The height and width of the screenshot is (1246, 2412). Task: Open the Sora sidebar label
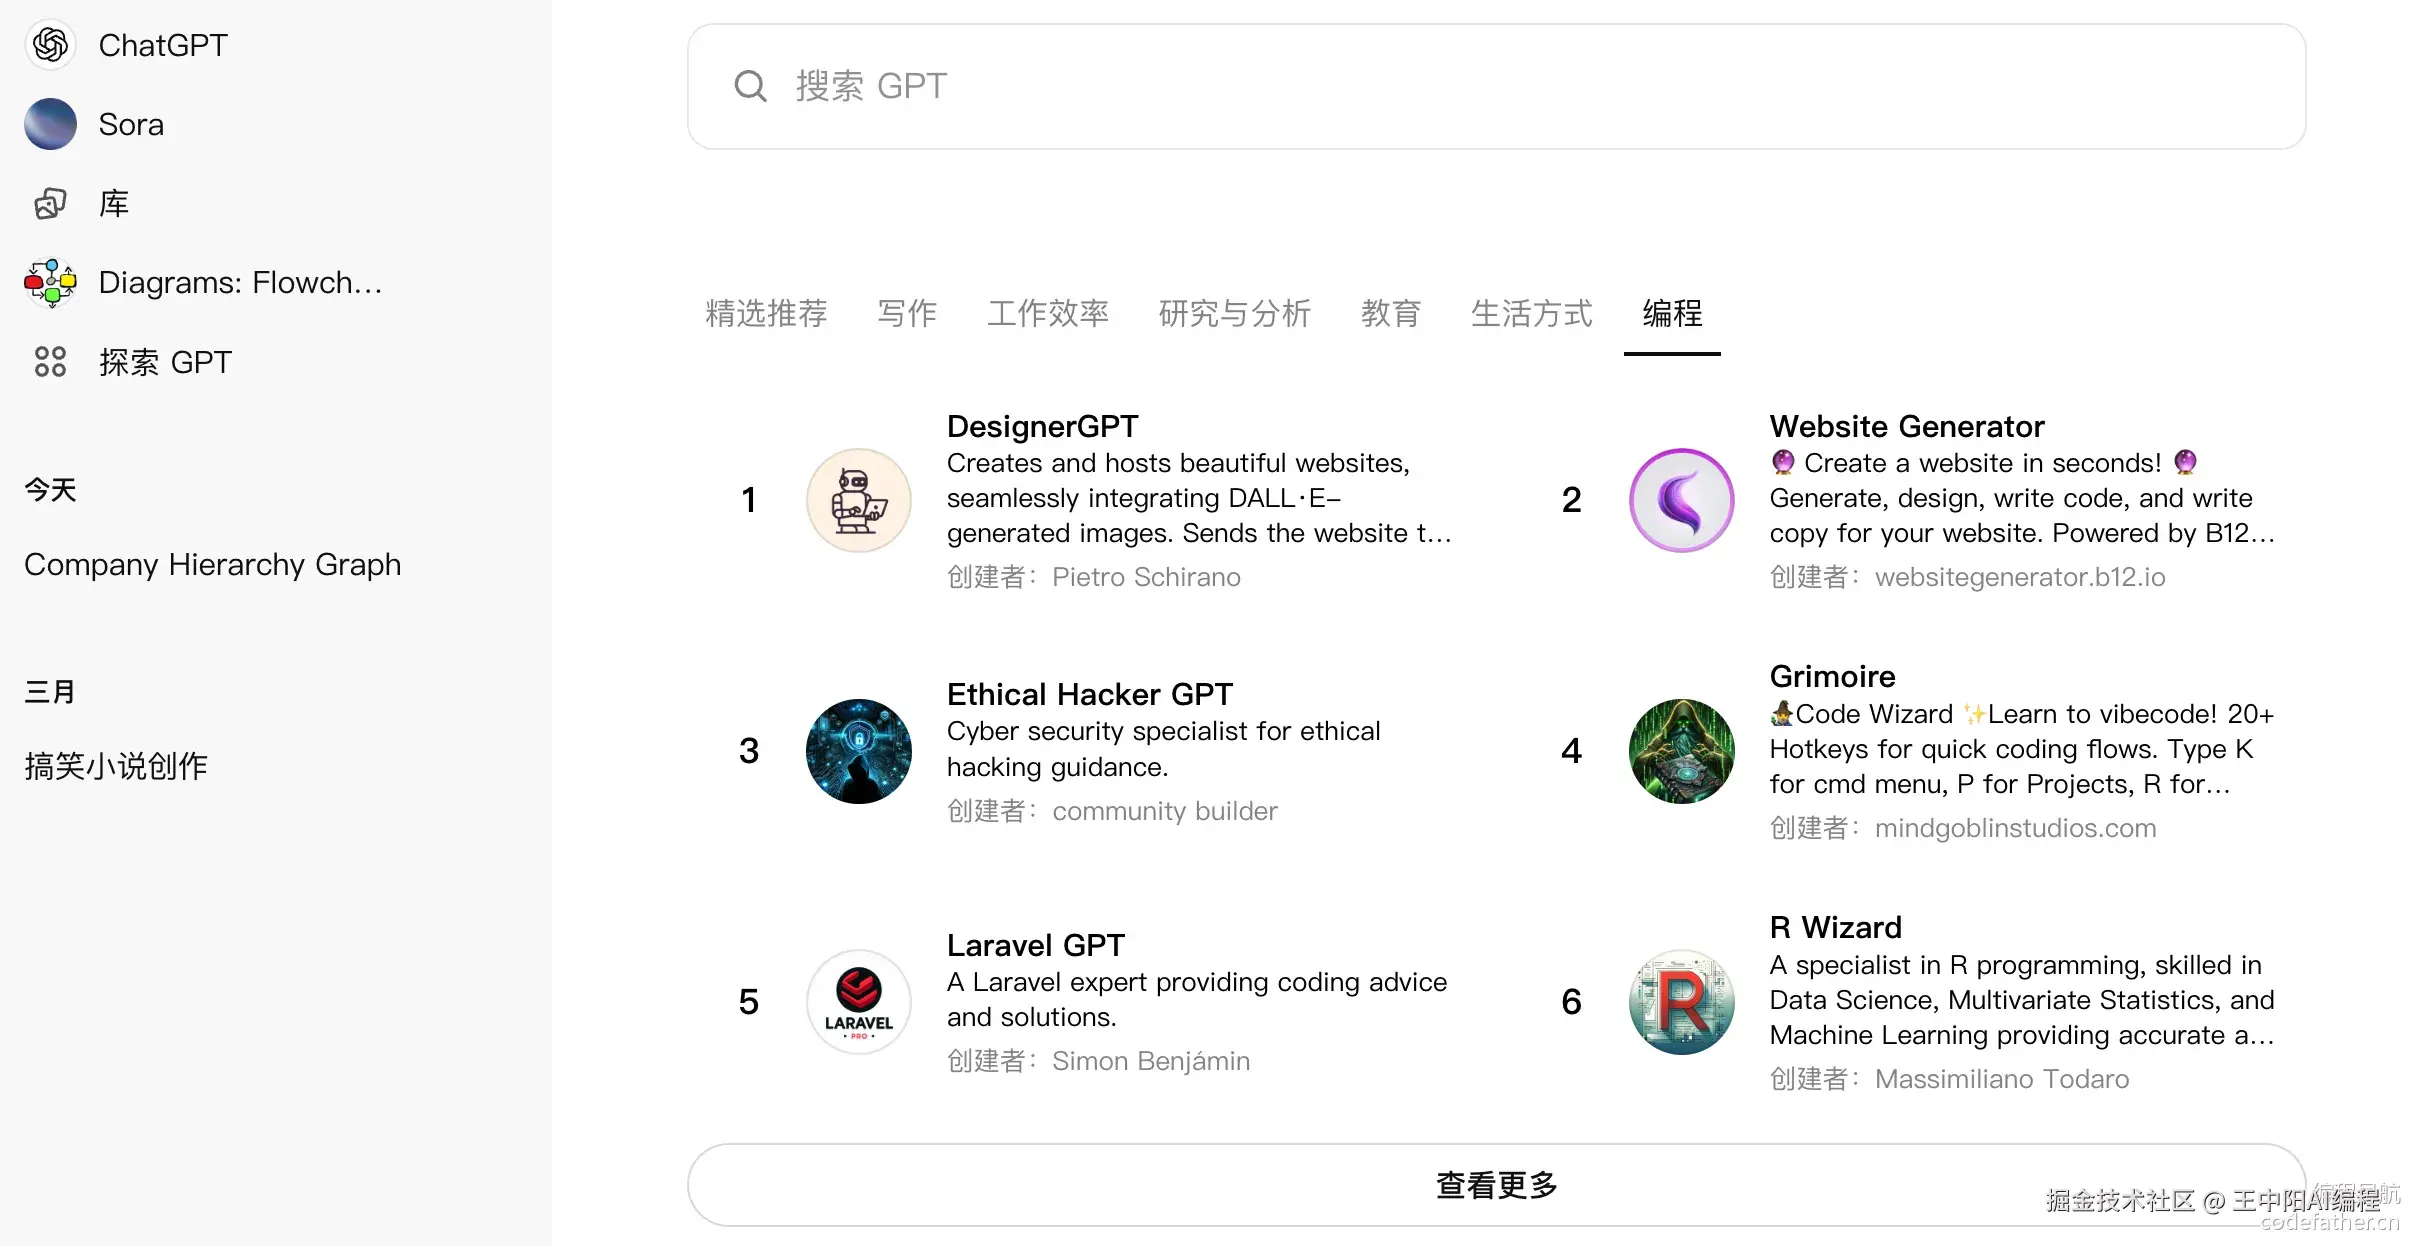pos(131,124)
